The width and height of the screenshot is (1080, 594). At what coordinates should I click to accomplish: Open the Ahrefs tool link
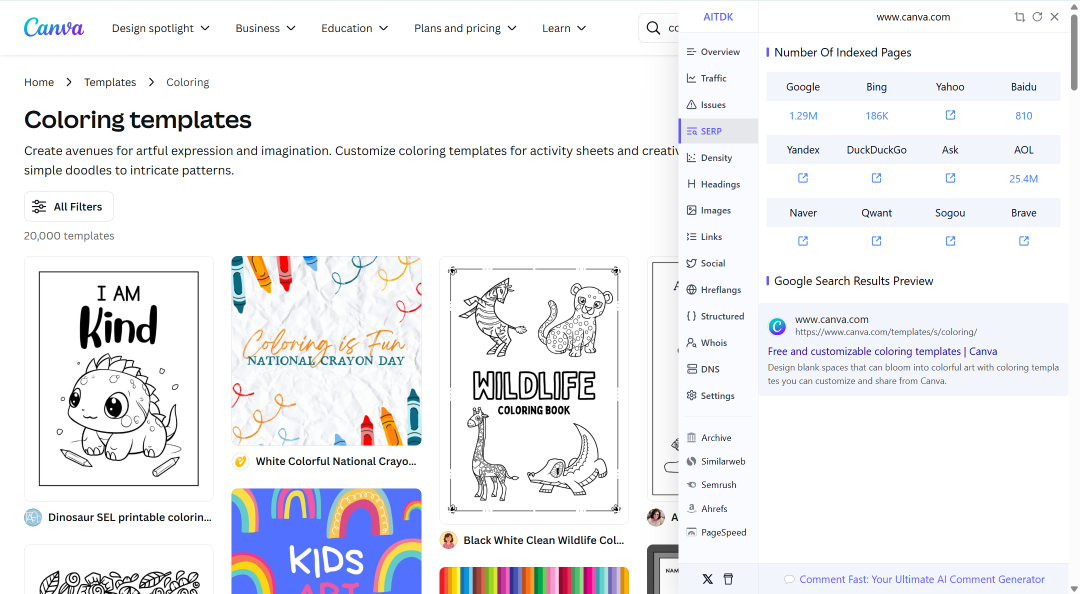[x=707, y=509]
